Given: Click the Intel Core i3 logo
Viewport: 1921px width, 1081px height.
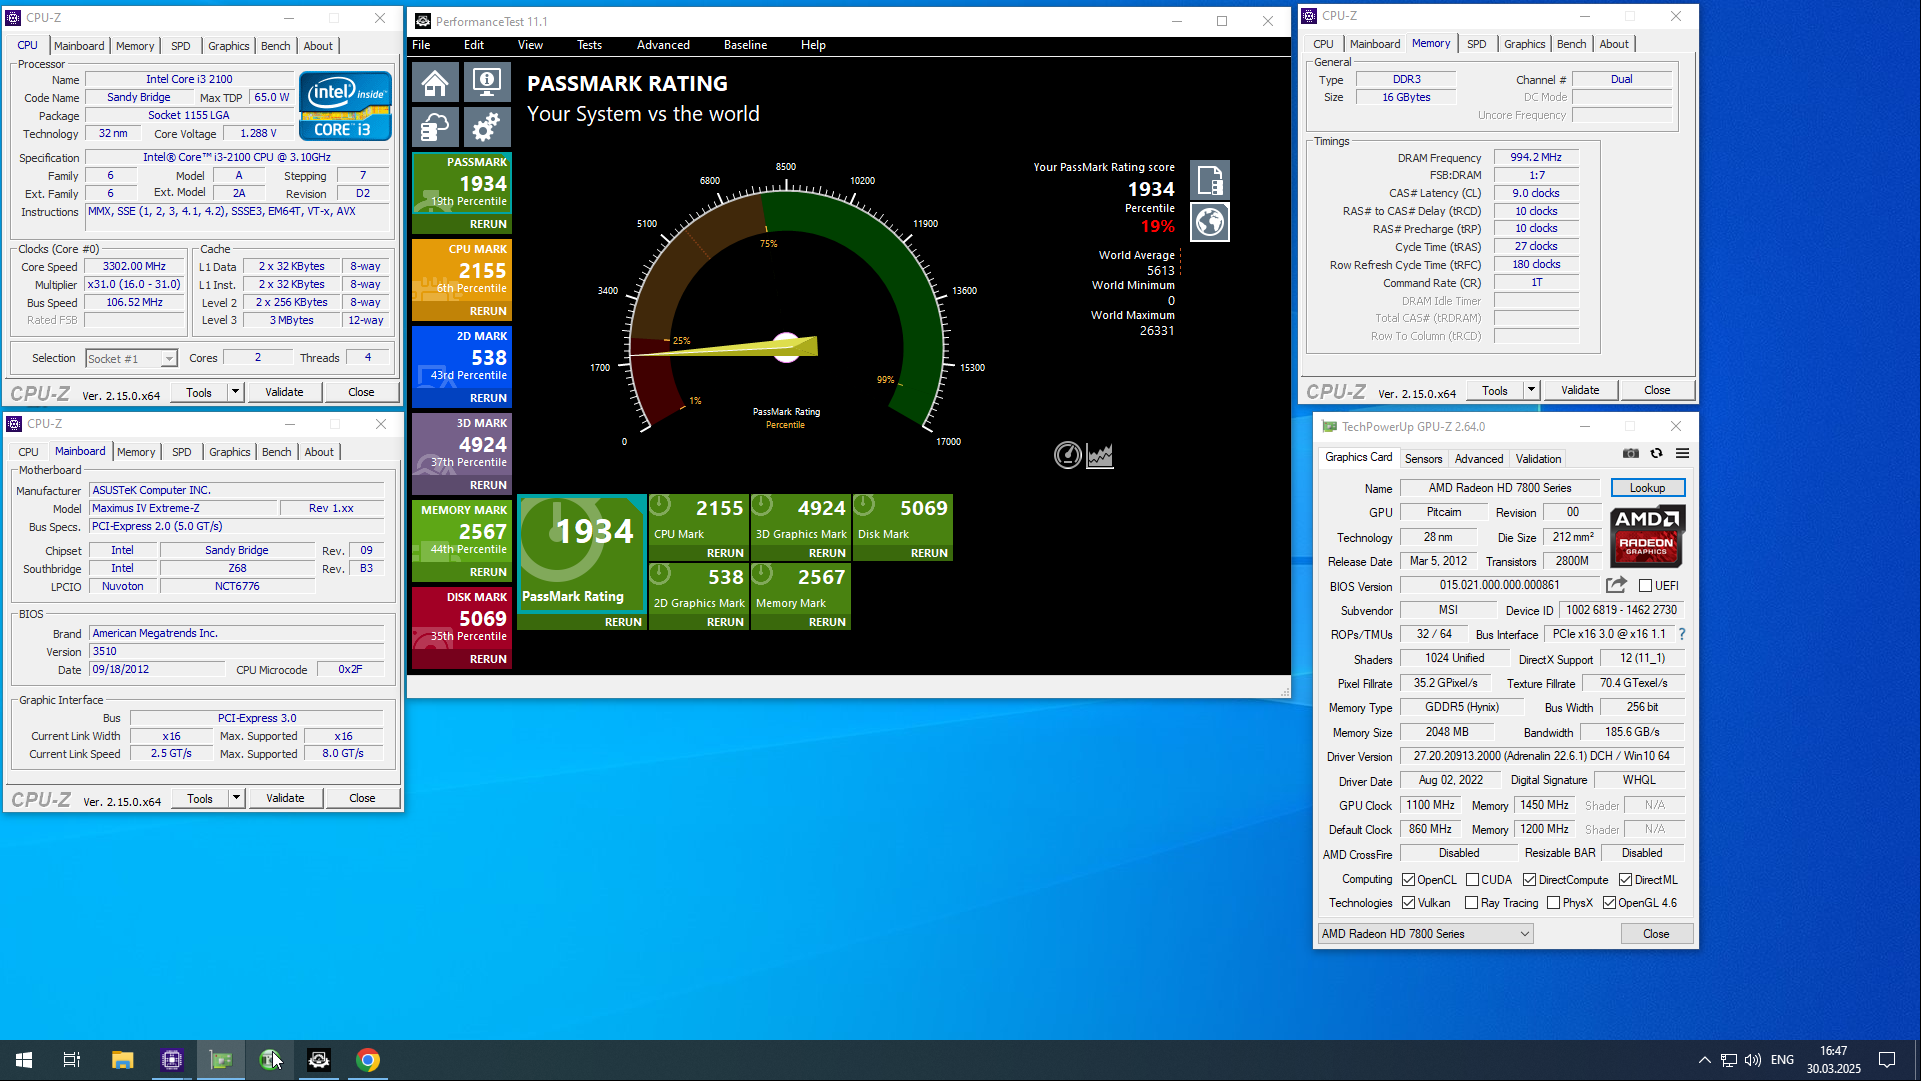Looking at the screenshot, I should point(345,105).
